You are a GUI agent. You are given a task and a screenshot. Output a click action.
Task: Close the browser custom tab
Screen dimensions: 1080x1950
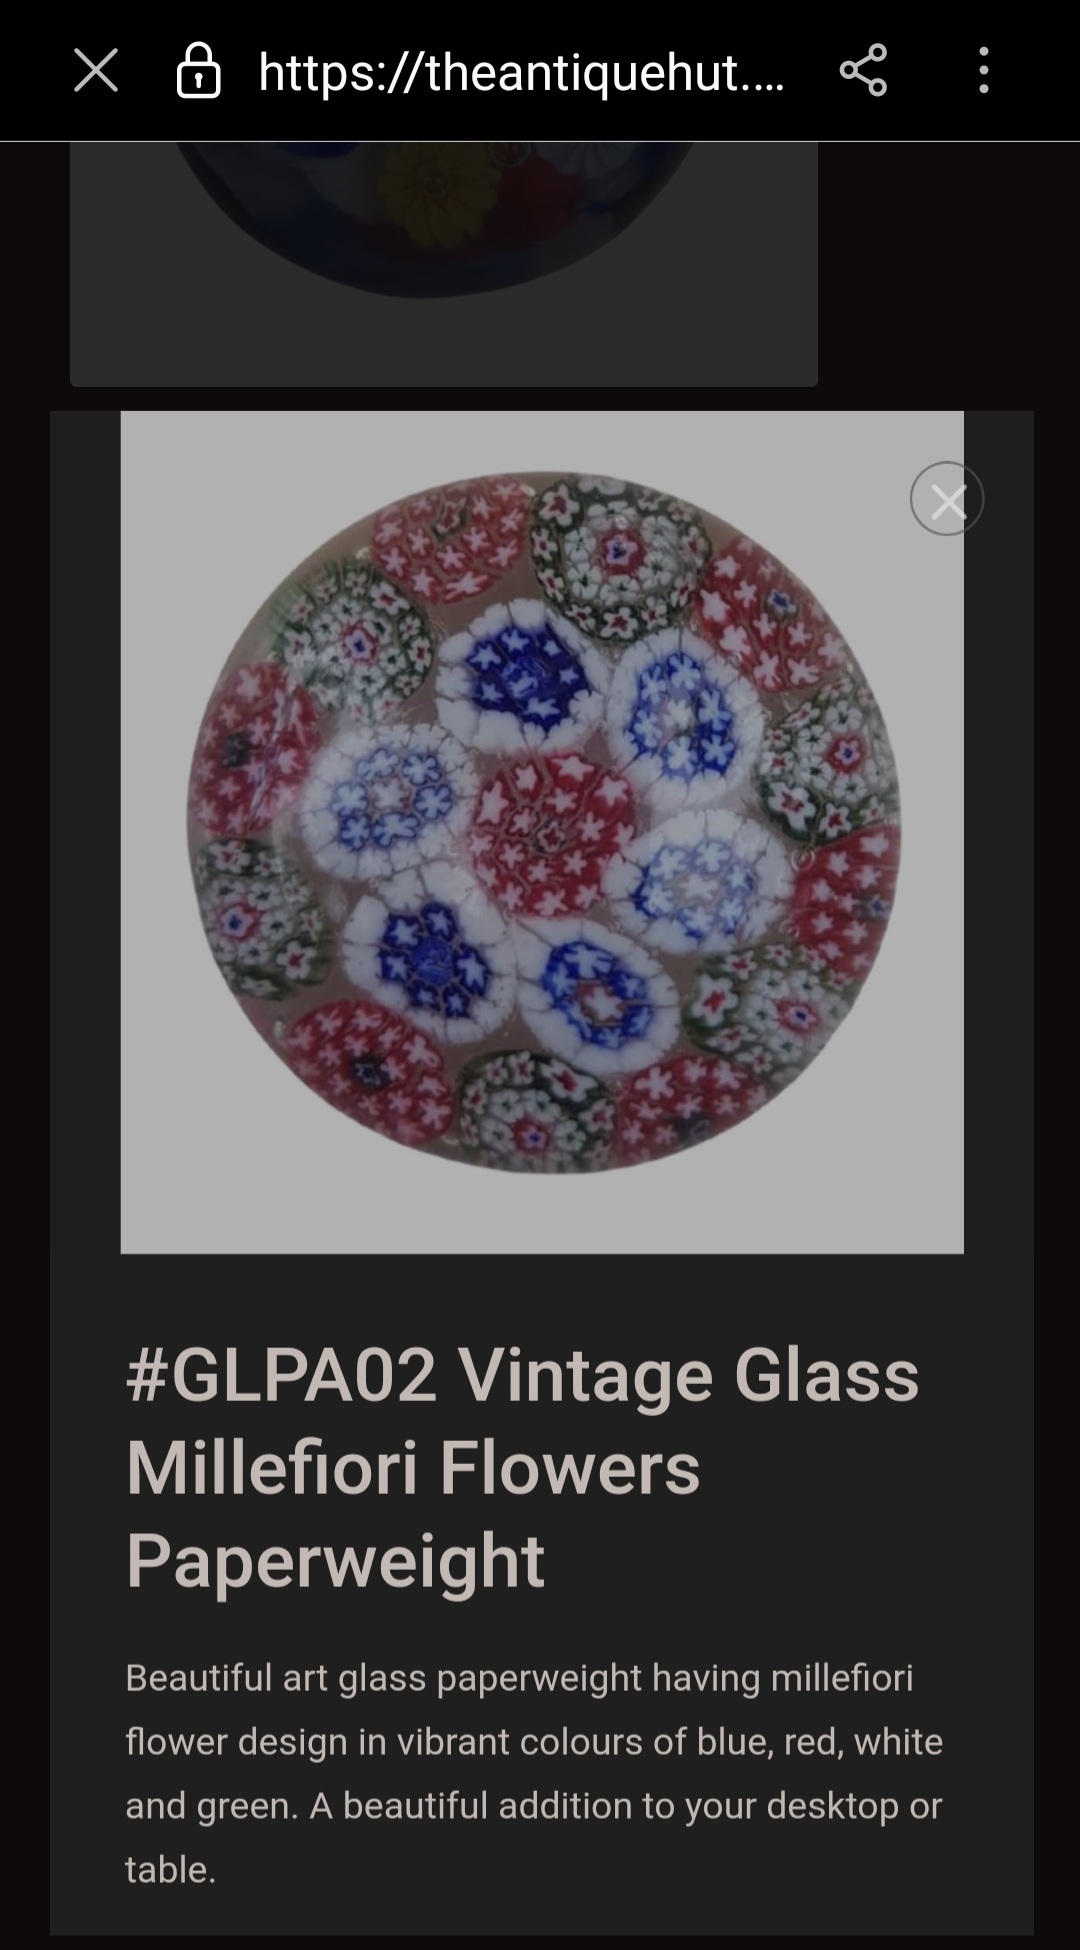(96, 71)
